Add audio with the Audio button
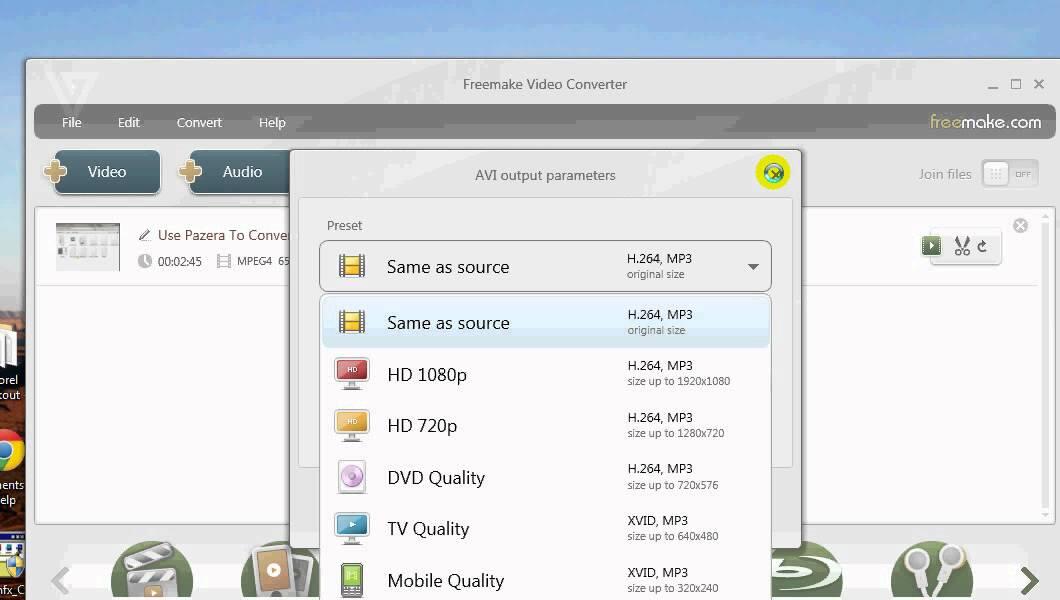The width and height of the screenshot is (1060, 600). (235, 172)
